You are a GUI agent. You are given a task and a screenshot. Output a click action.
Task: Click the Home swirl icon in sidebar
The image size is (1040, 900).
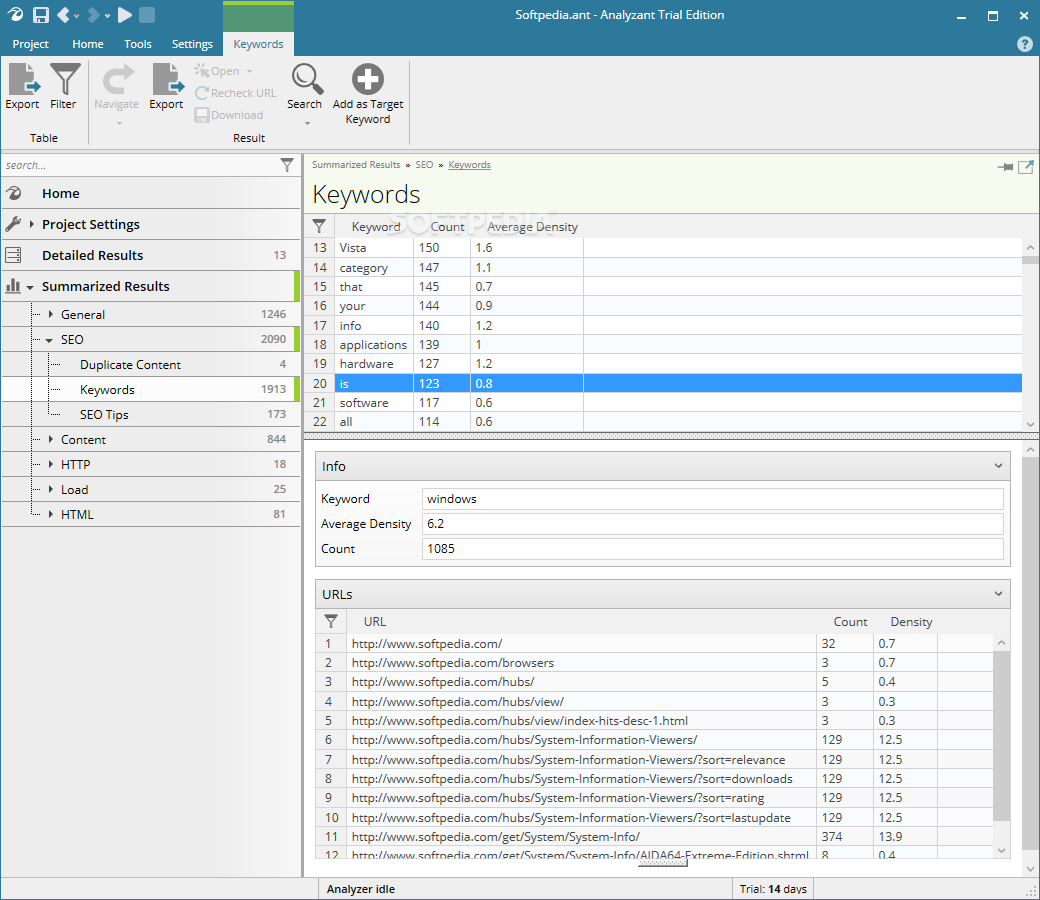click(x=14, y=193)
